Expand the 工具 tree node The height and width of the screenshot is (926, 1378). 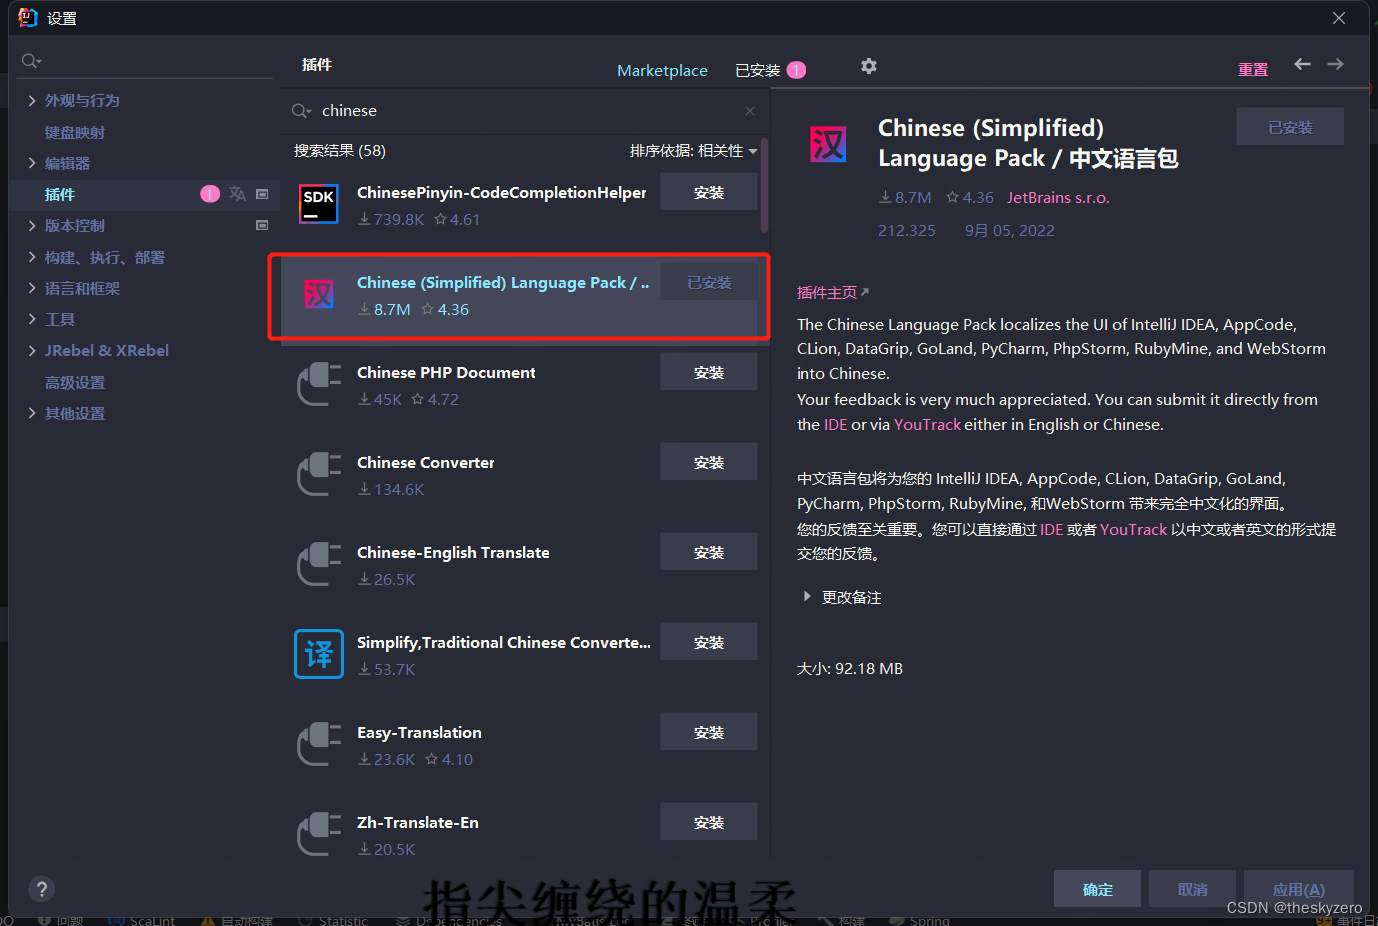(x=32, y=319)
